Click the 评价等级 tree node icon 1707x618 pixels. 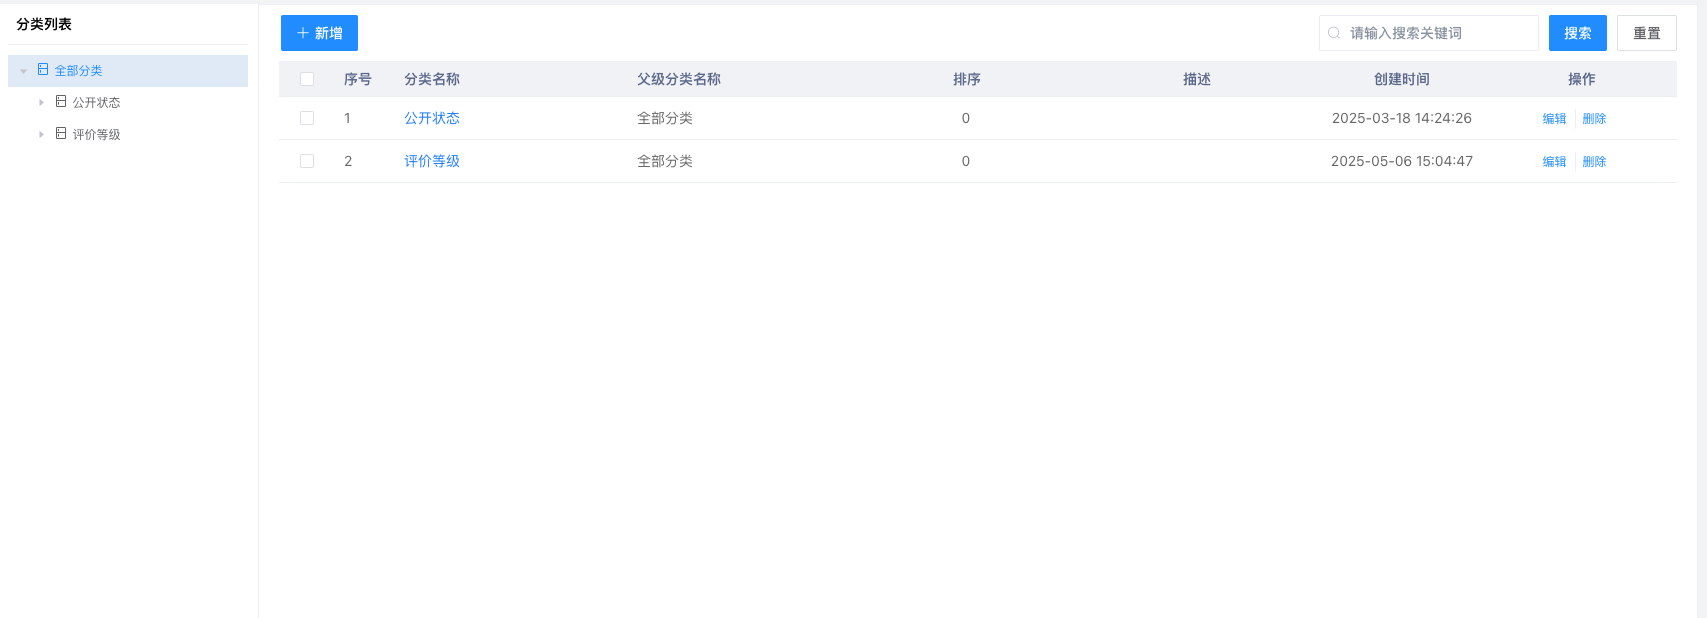pyautogui.click(x=61, y=134)
